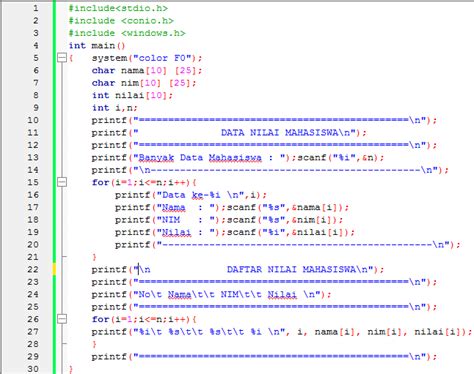Screen dimensions: 474x374
Task: Click the equals-sign printf on line 10
Action: 264,120
